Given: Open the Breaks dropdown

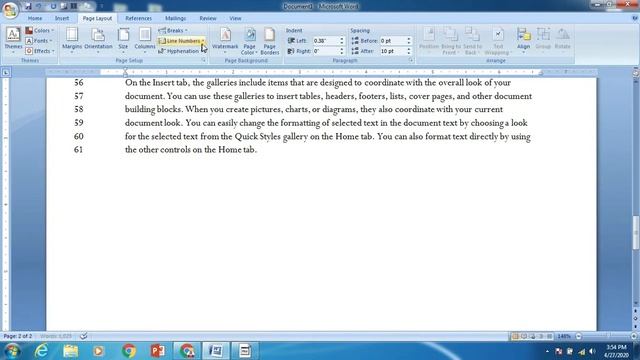Looking at the screenshot, I should [173, 31].
